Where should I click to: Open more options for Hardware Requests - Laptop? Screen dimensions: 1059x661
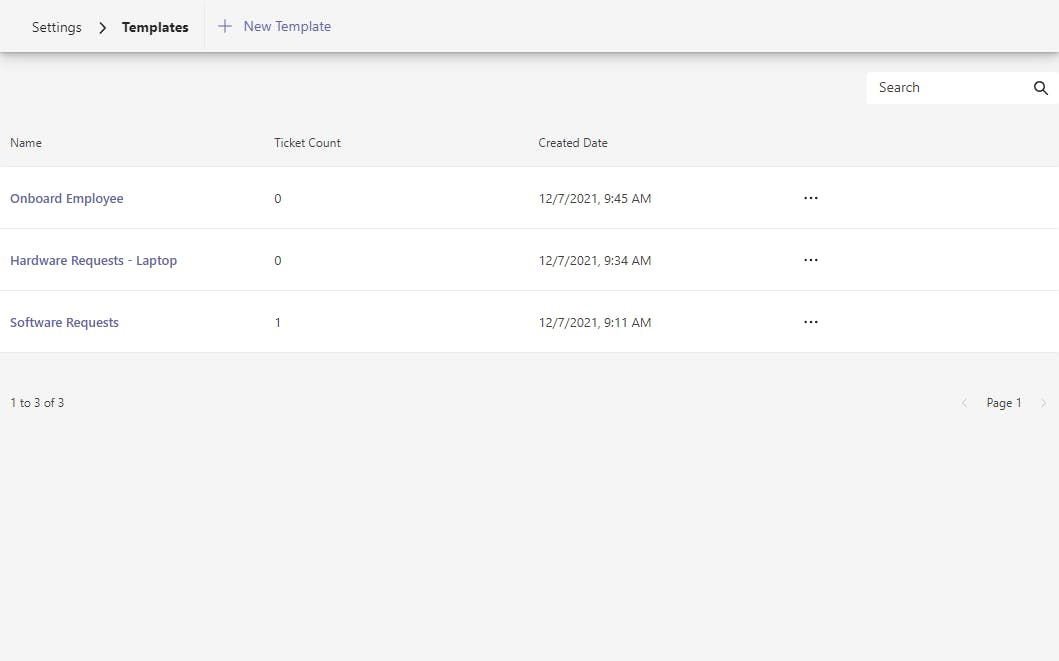(x=810, y=260)
